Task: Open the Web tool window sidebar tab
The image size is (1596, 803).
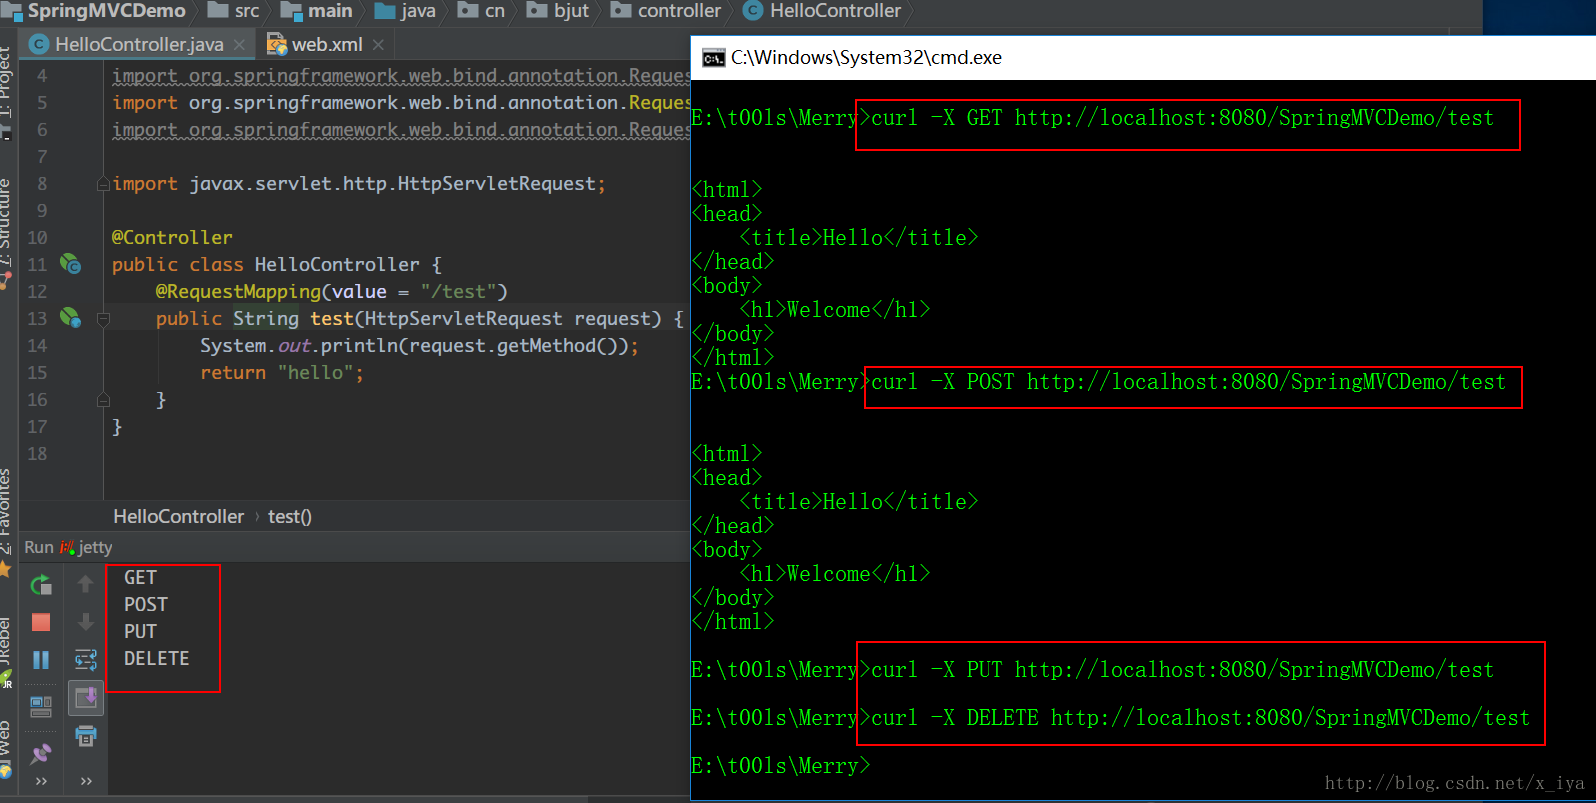Action: point(7,748)
